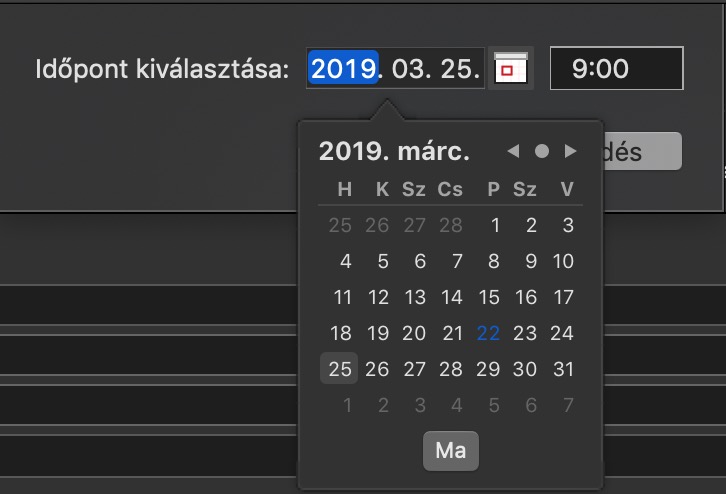Pick March 31 in the calendar

click(x=563, y=369)
